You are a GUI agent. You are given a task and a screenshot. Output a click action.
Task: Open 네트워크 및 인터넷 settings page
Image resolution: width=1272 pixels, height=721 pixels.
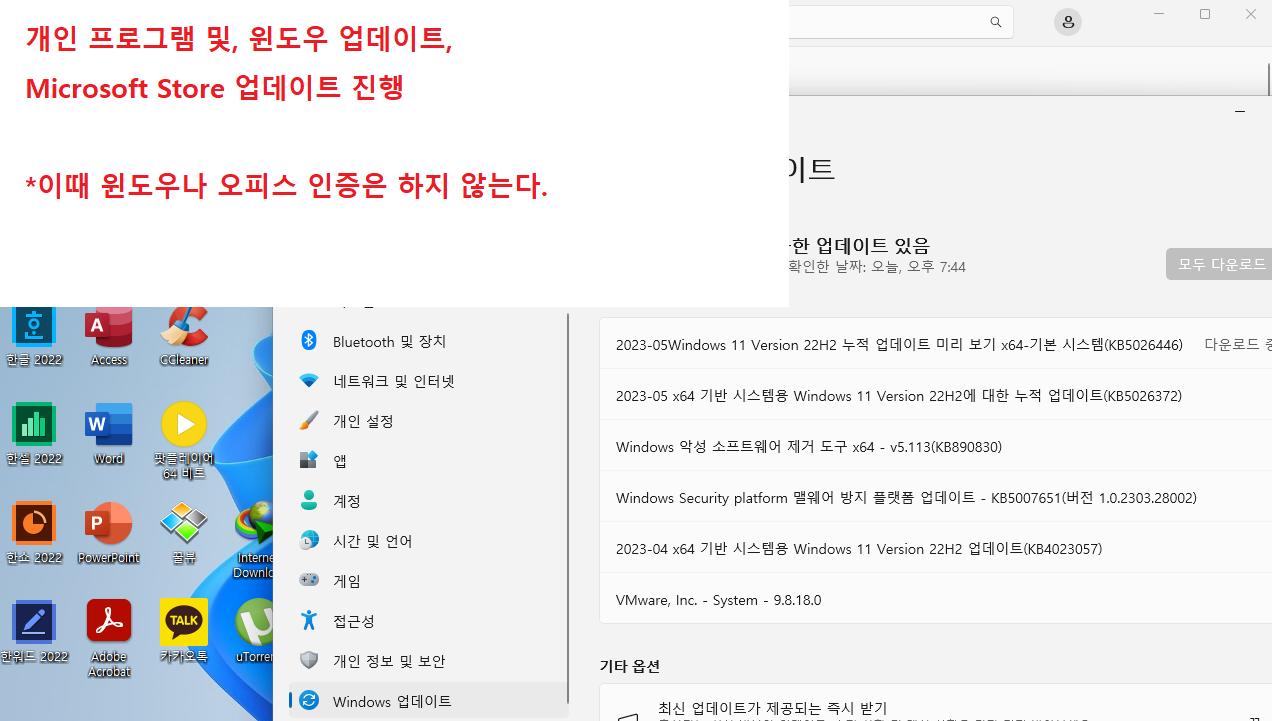point(428,381)
